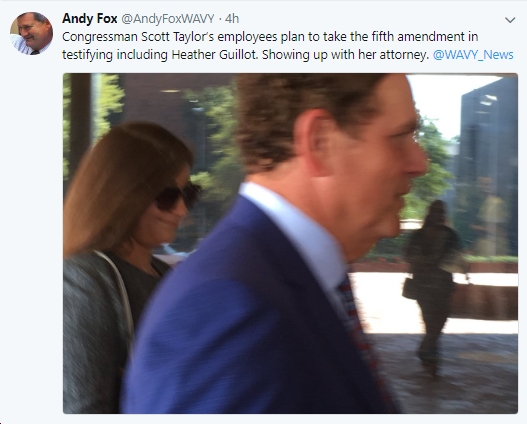Open the 4h tweet timestamp
Screen dimensions: 527x424
point(232,19)
